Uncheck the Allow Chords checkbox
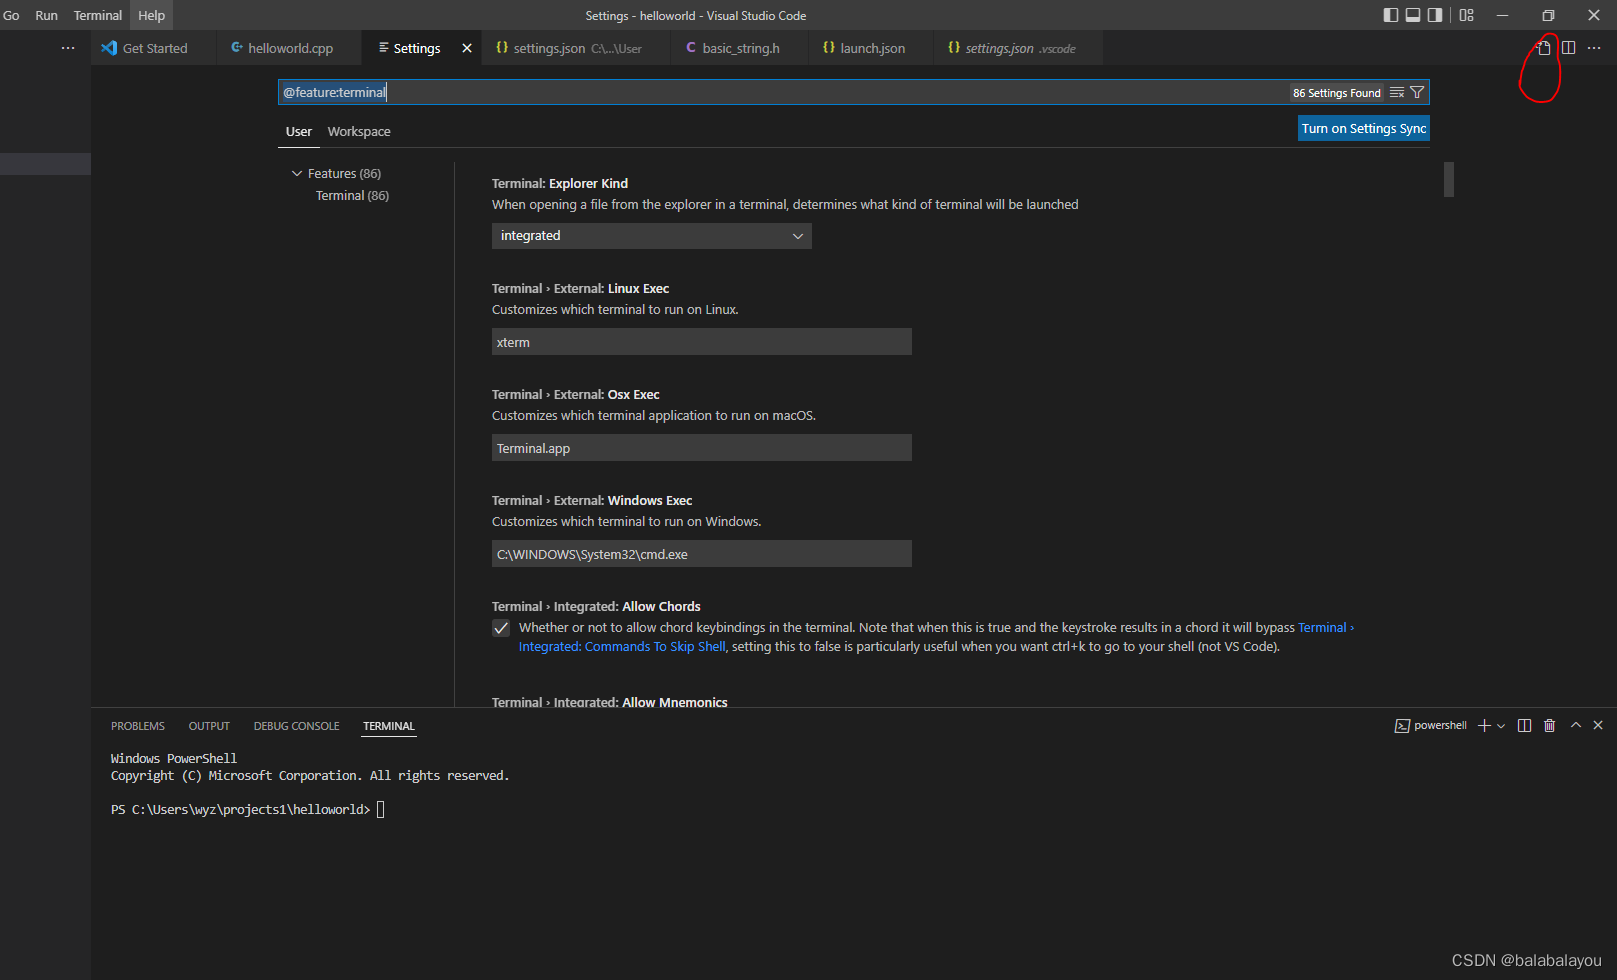 pos(501,628)
